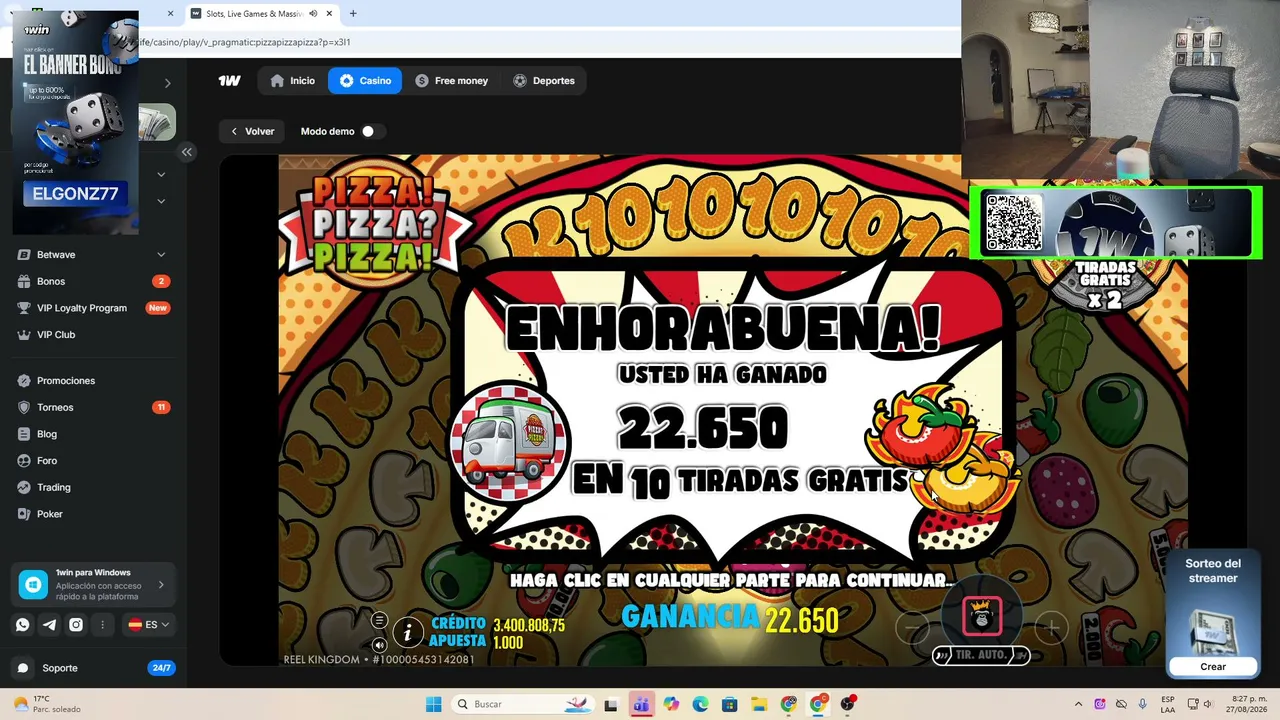Open Task View on the taskbar
This screenshot has width=1280, height=720.
coord(611,704)
